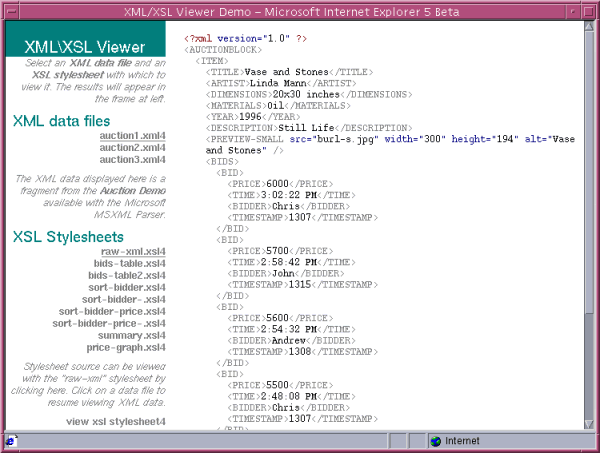The height and width of the screenshot is (453, 600).
Task: Select the raw-xml.xsl stylesheet
Action: click(x=133, y=252)
